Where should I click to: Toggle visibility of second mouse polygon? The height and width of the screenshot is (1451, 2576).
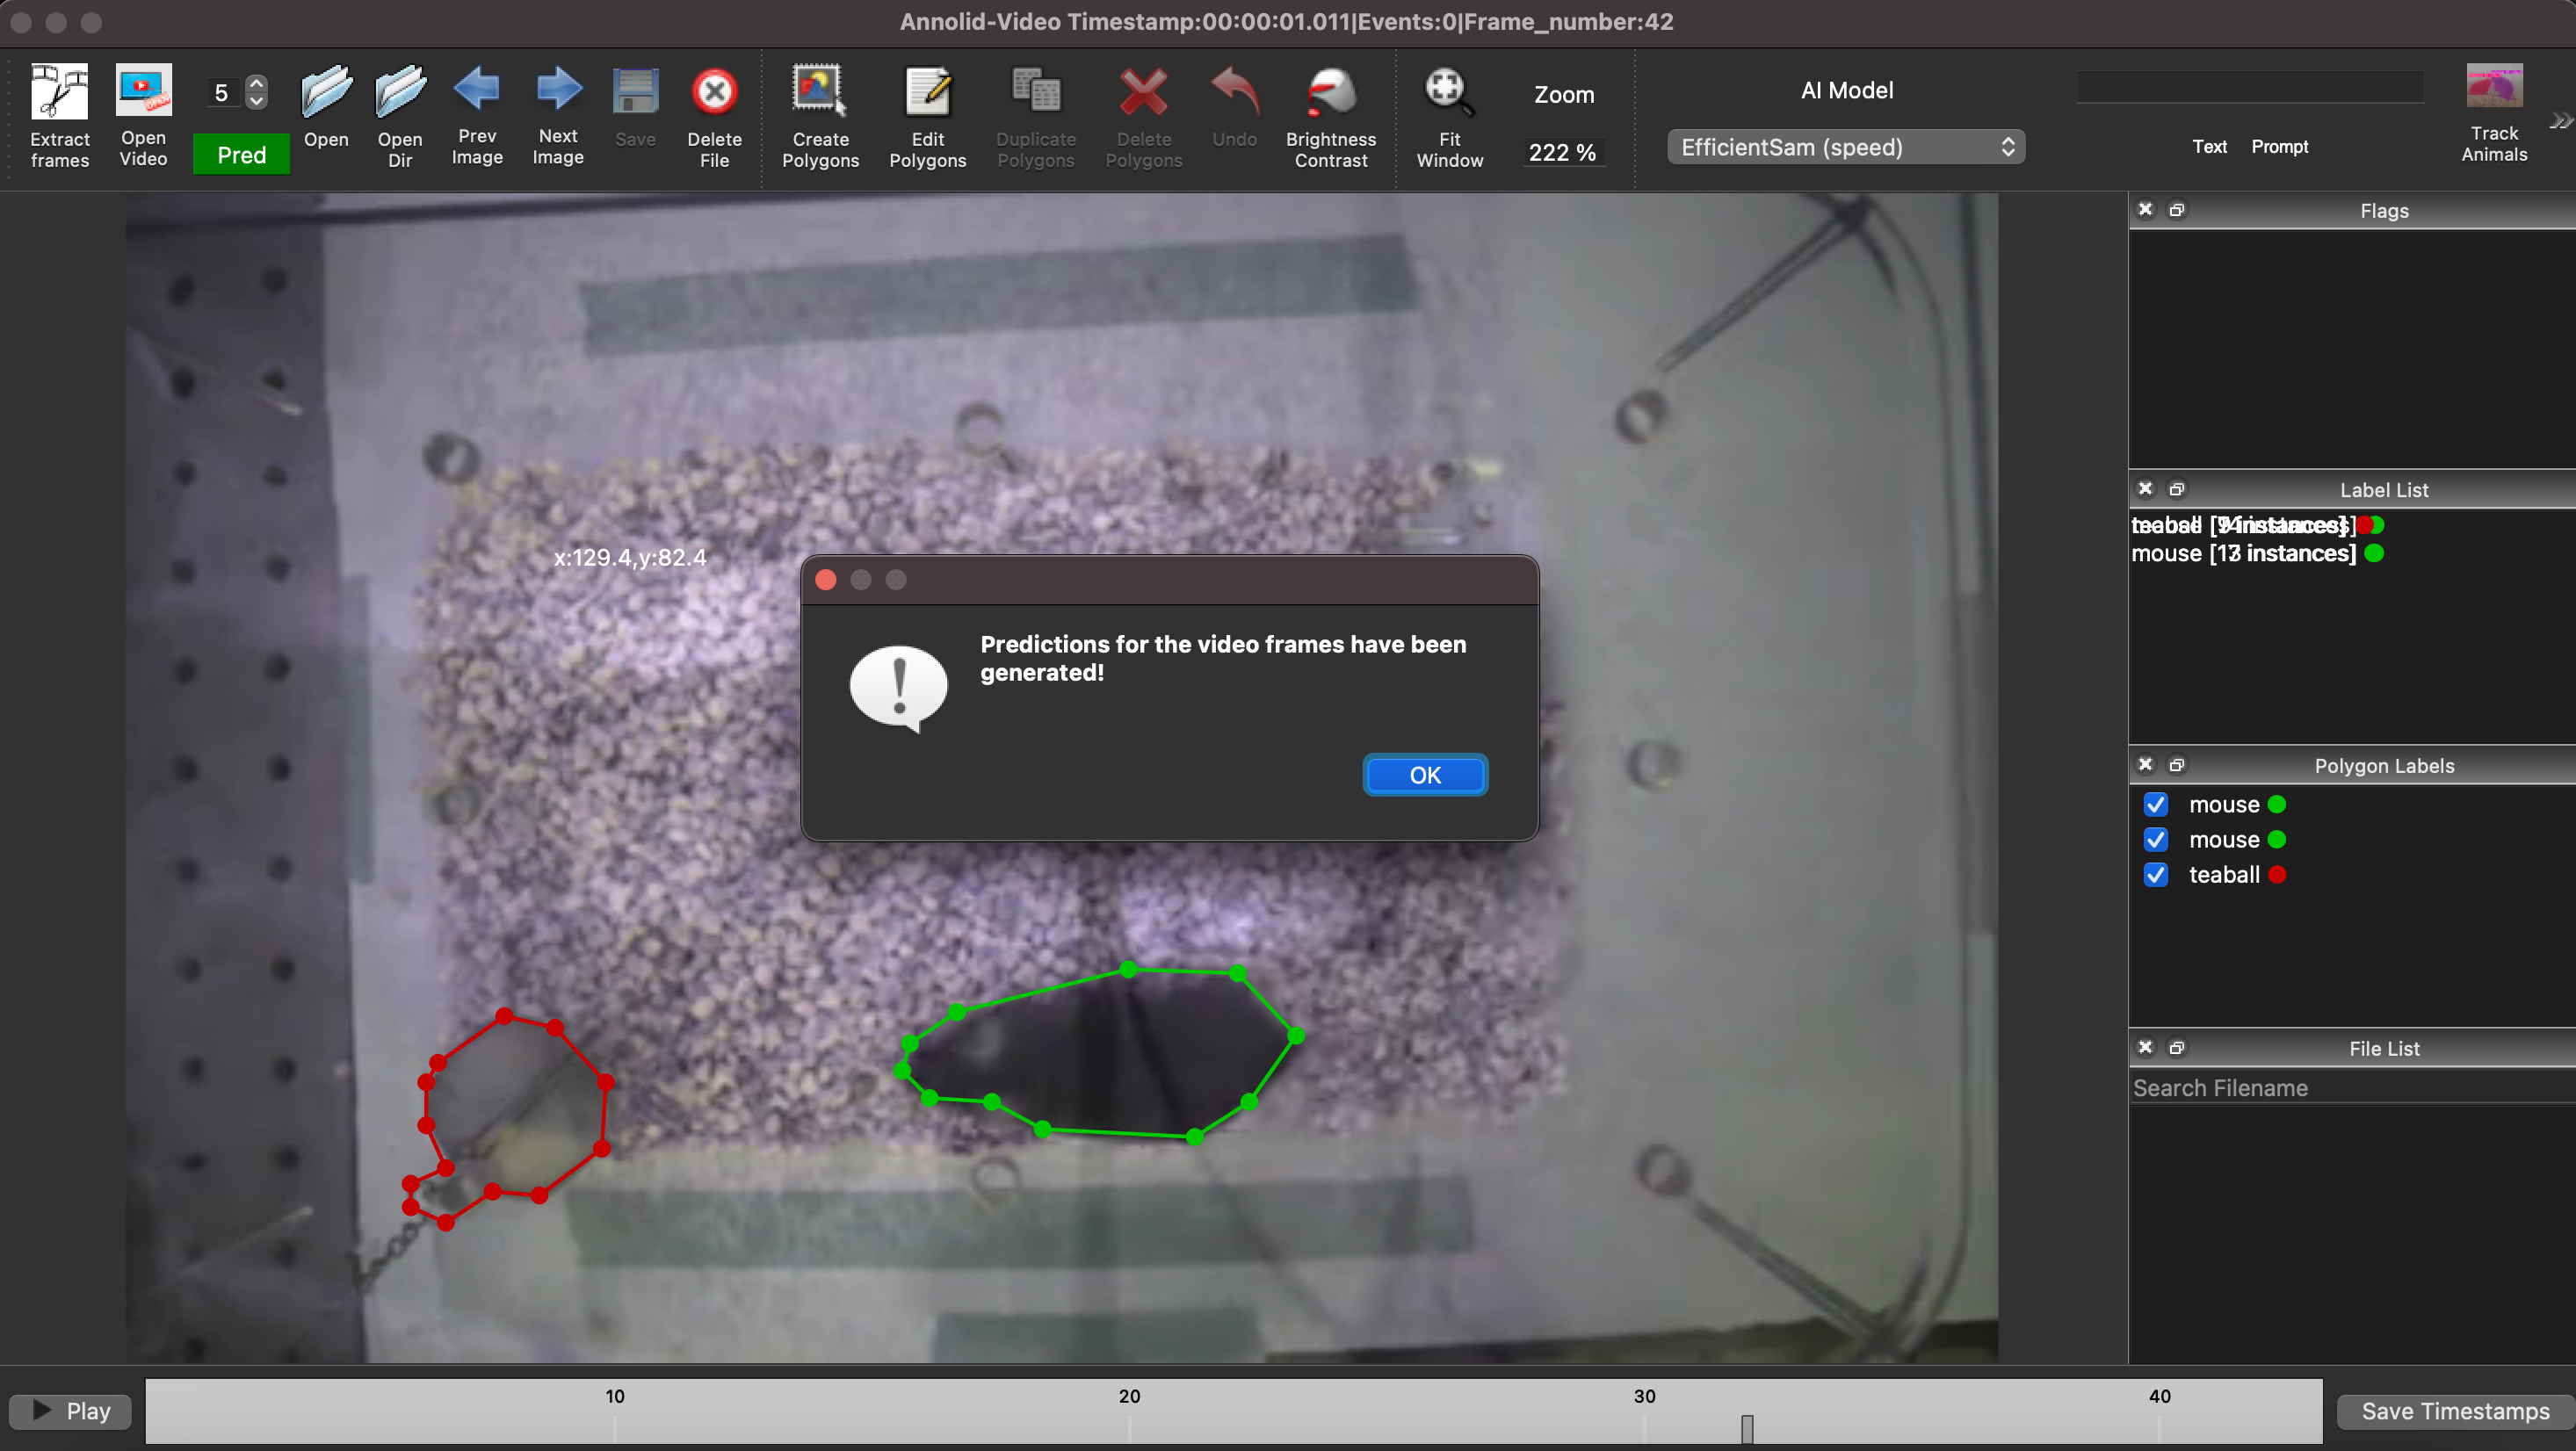tap(2157, 839)
